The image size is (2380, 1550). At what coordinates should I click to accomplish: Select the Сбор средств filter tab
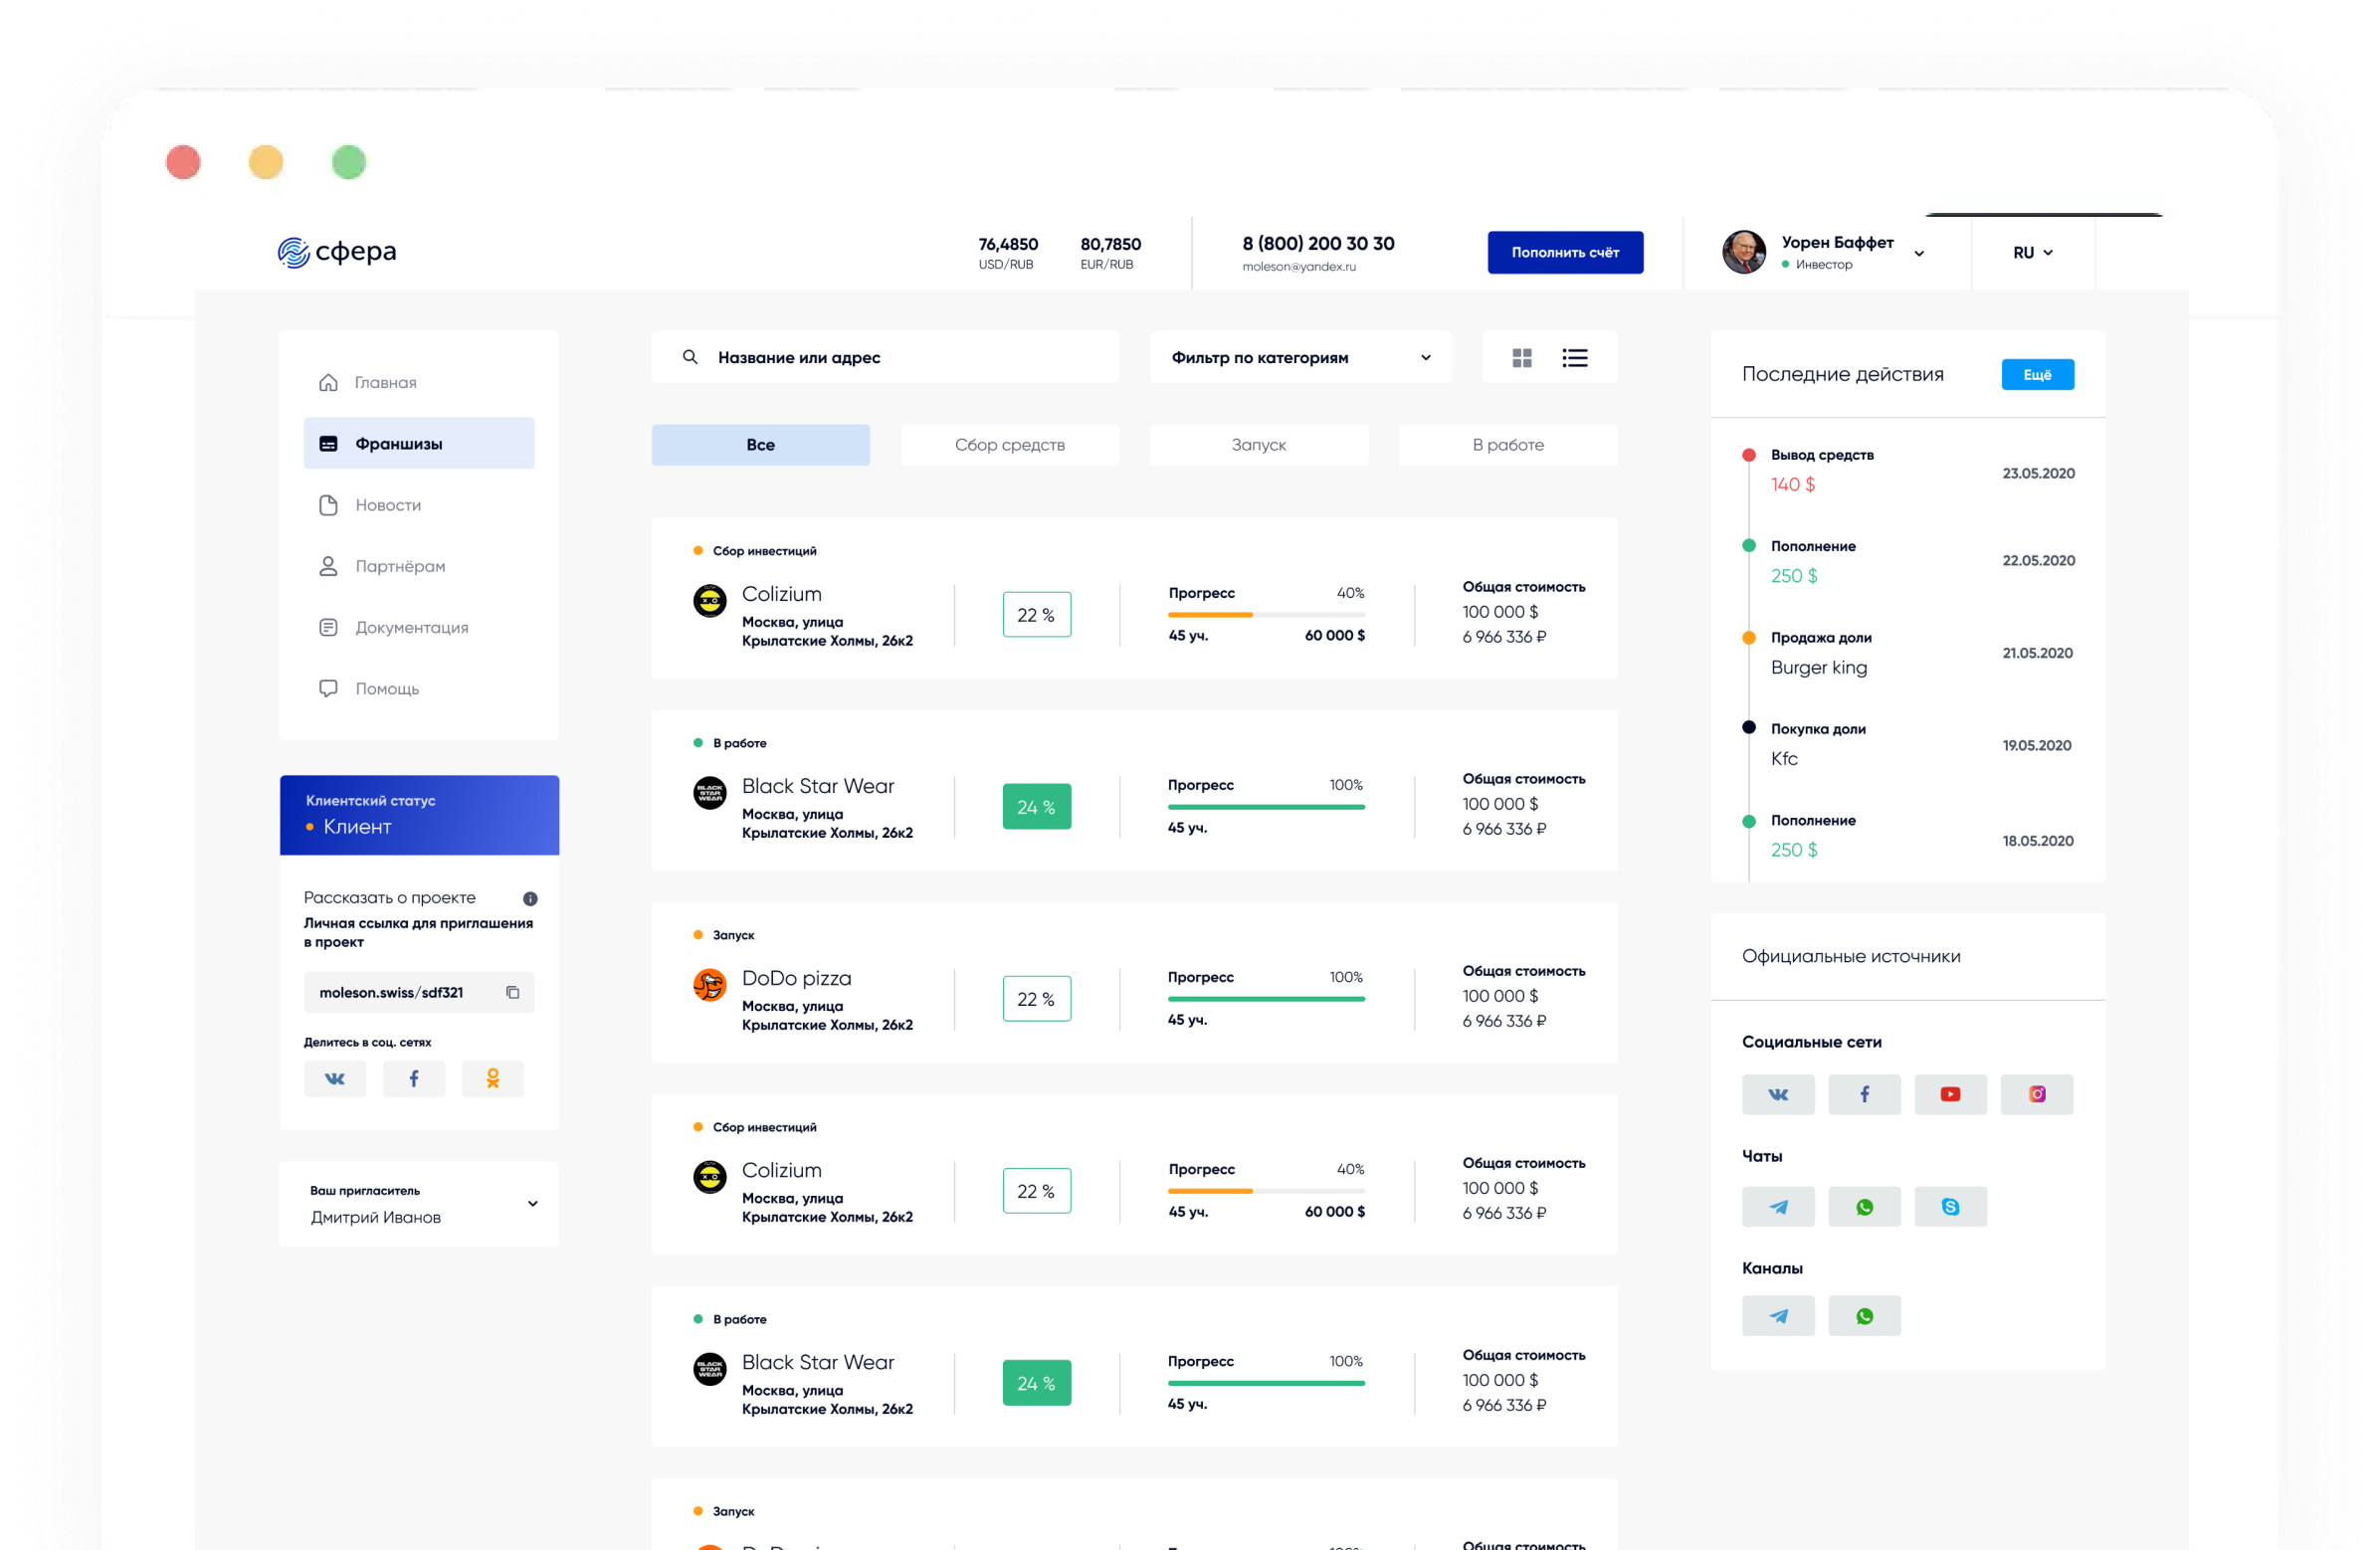(1010, 444)
